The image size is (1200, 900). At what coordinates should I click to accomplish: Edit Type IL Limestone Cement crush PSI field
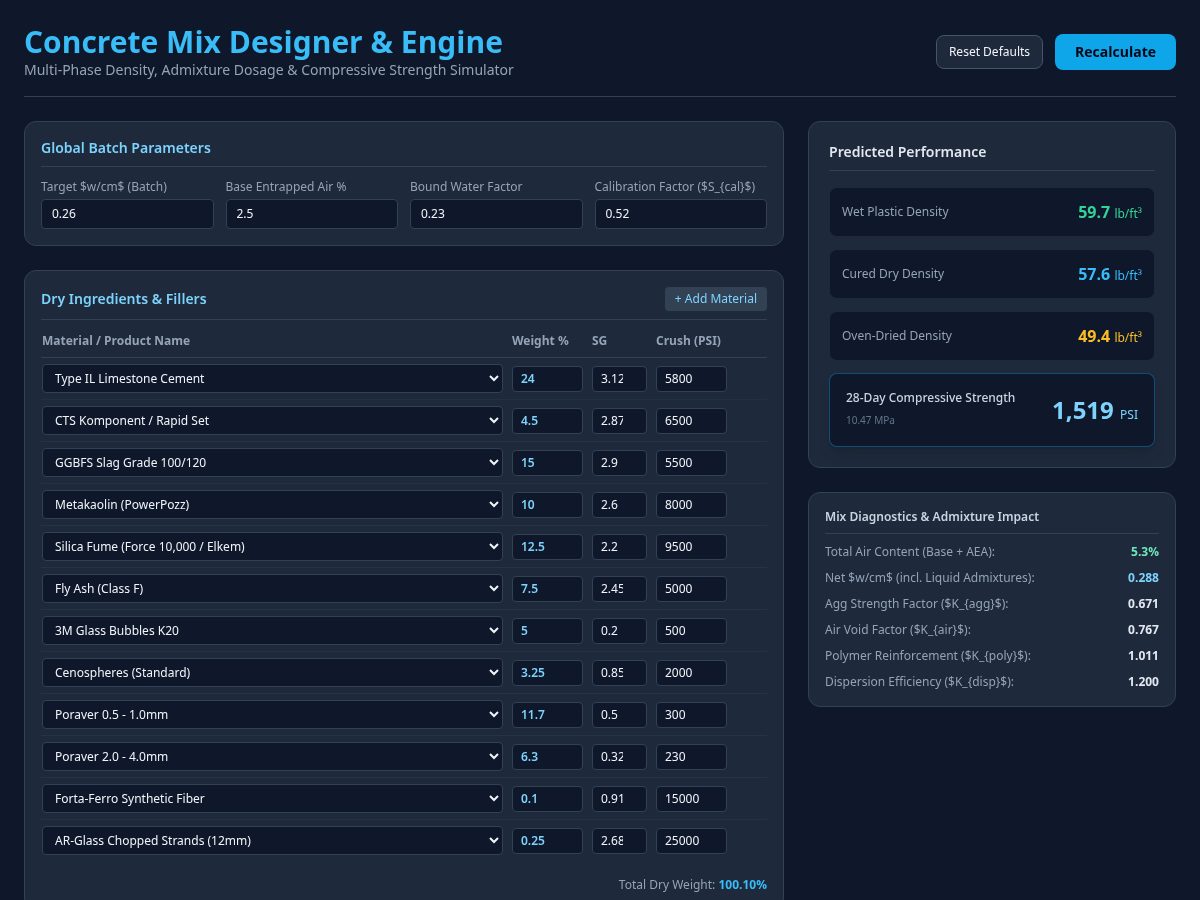pos(691,379)
